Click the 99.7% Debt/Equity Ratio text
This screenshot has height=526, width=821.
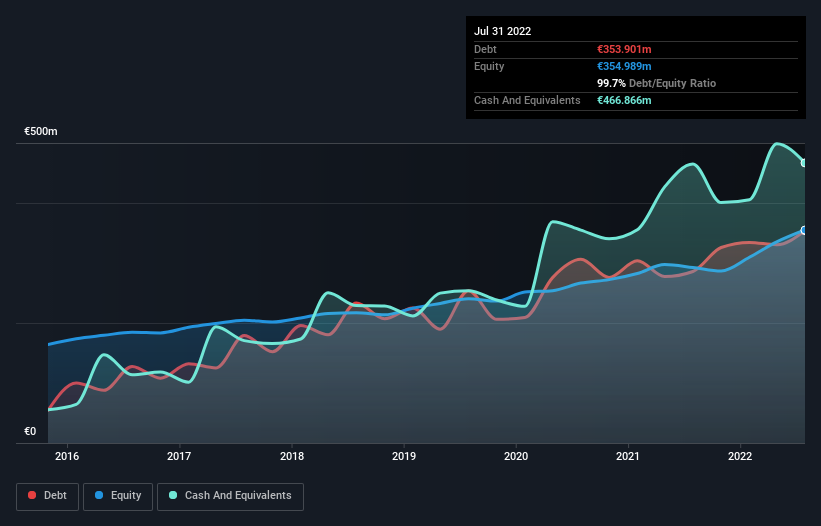[657, 83]
